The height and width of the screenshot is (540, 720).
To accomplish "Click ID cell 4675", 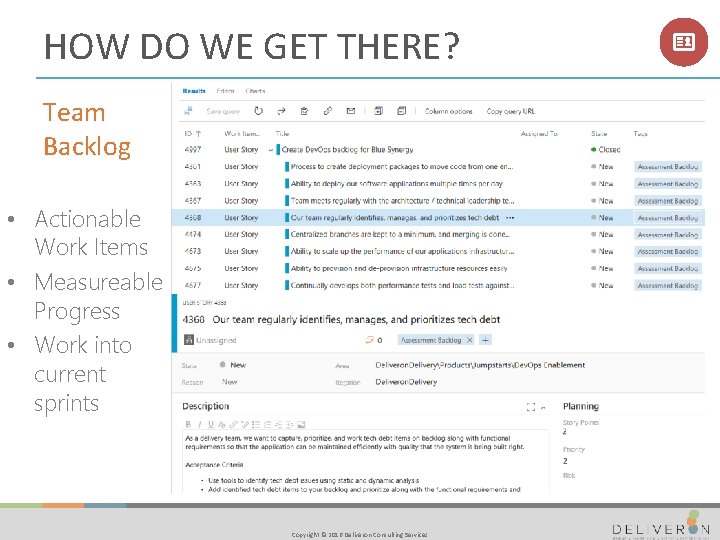I will (x=192, y=268).
